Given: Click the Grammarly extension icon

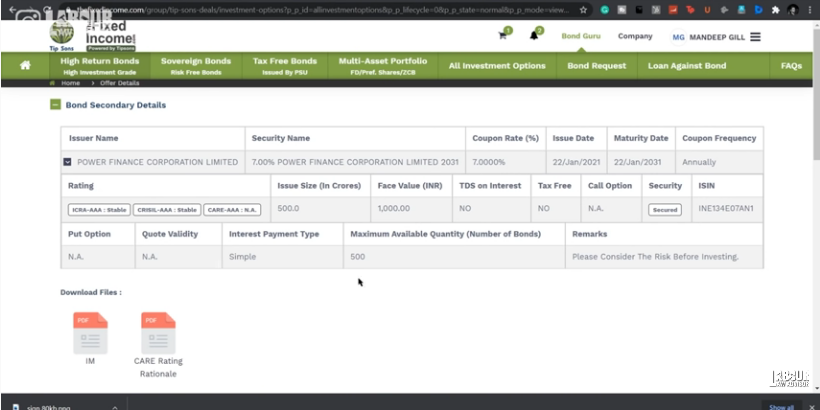Looking at the screenshot, I should tap(605, 9).
